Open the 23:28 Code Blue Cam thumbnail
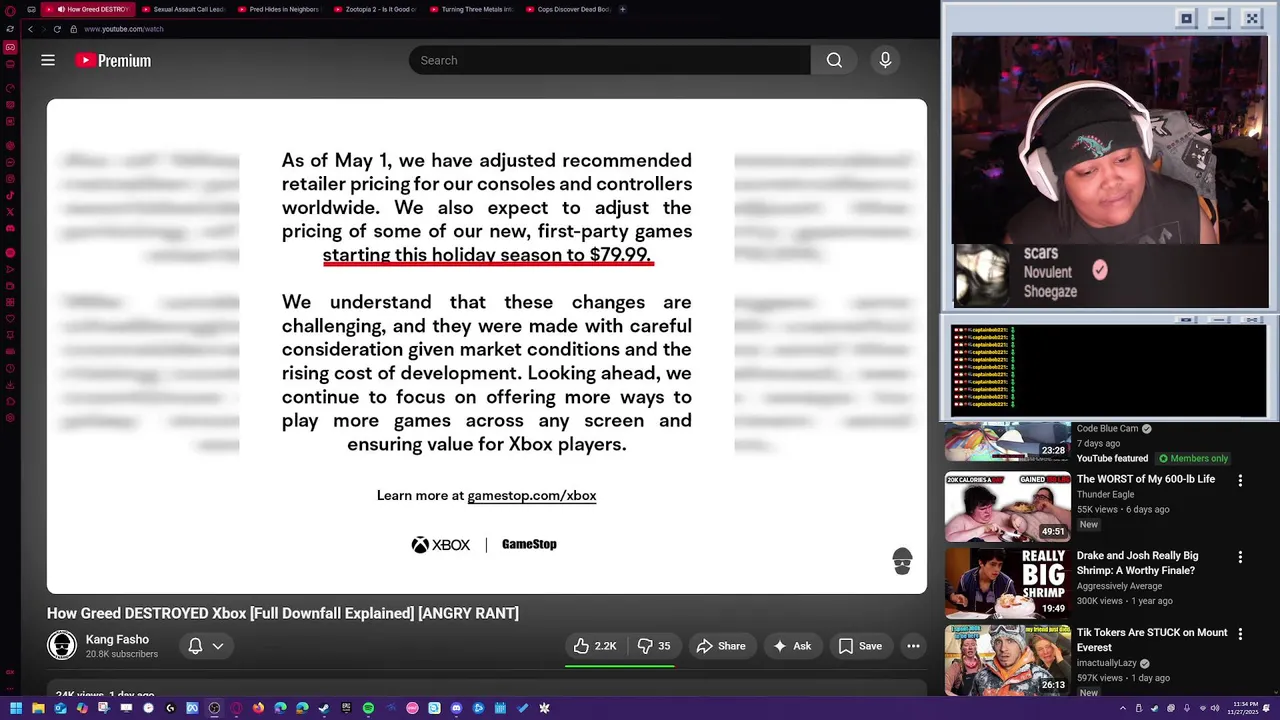Image resolution: width=1280 pixels, height=720 pixels. [x=1007, y=441]
